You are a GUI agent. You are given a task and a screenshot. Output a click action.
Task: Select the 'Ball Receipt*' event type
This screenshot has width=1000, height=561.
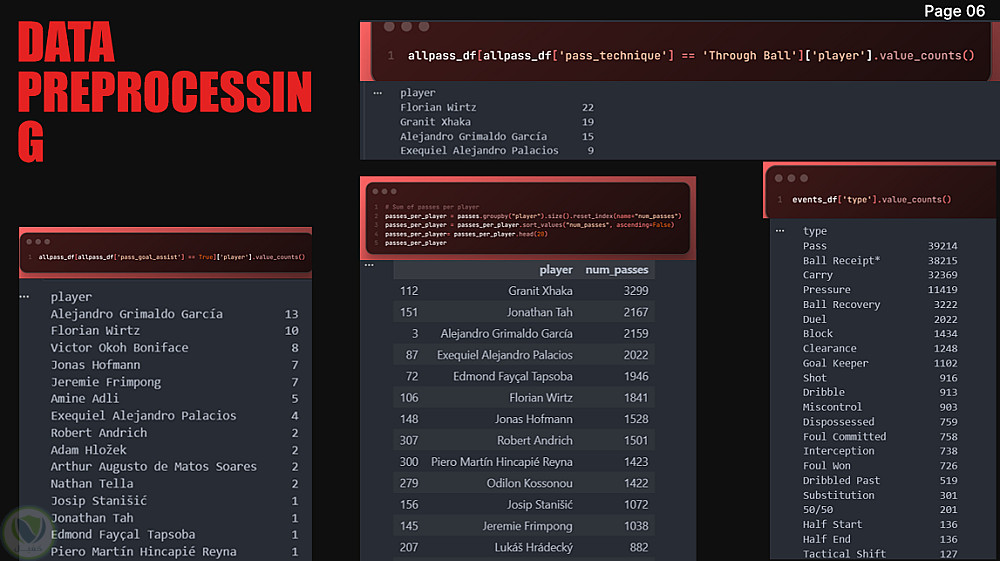pos(841,261)
